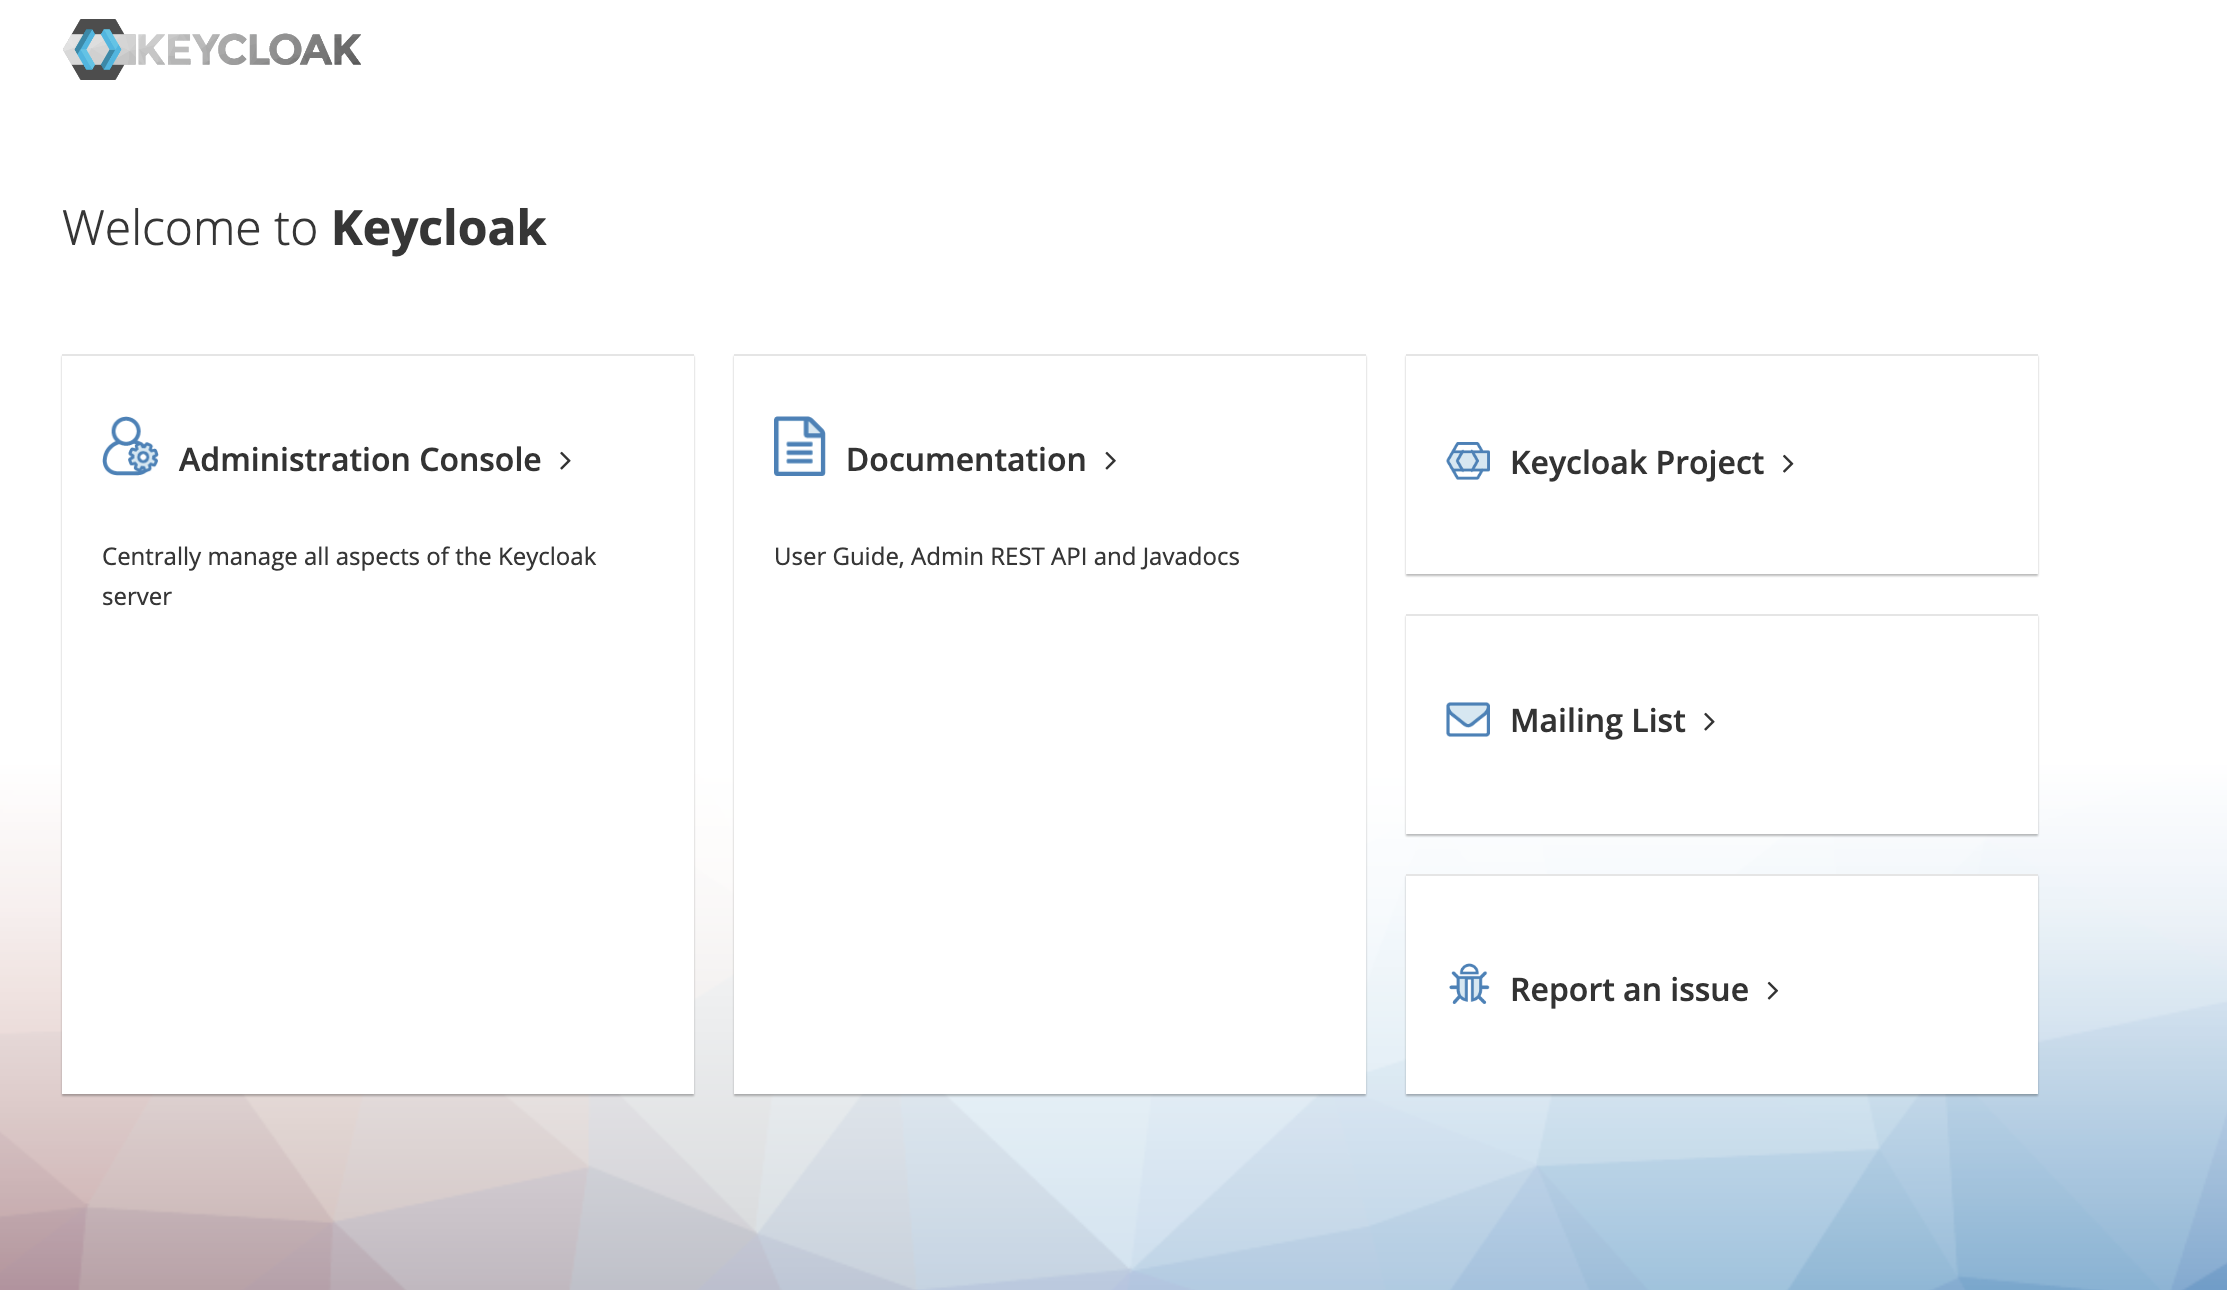Click the envelope icon beside Mailing List
This screenshot has width=2227, height=1290.
point(1468,720)
